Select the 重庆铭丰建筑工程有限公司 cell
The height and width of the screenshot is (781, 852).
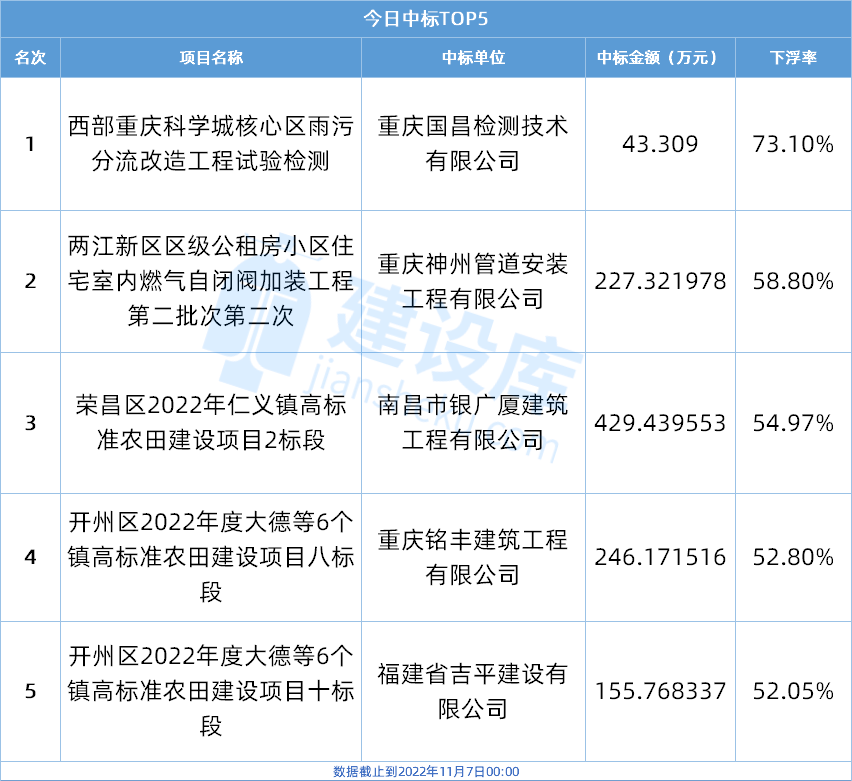pyautogui.click(x=473, y=557)
